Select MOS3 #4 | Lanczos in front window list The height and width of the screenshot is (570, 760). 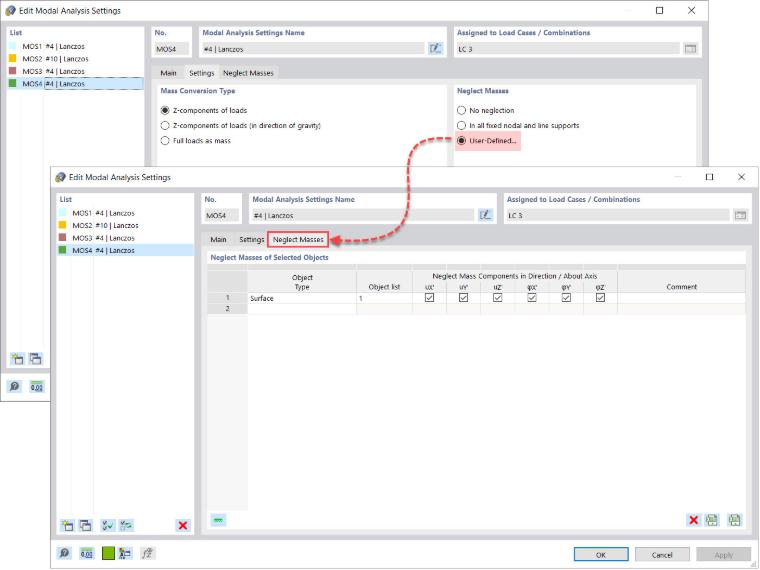[125, 238]
